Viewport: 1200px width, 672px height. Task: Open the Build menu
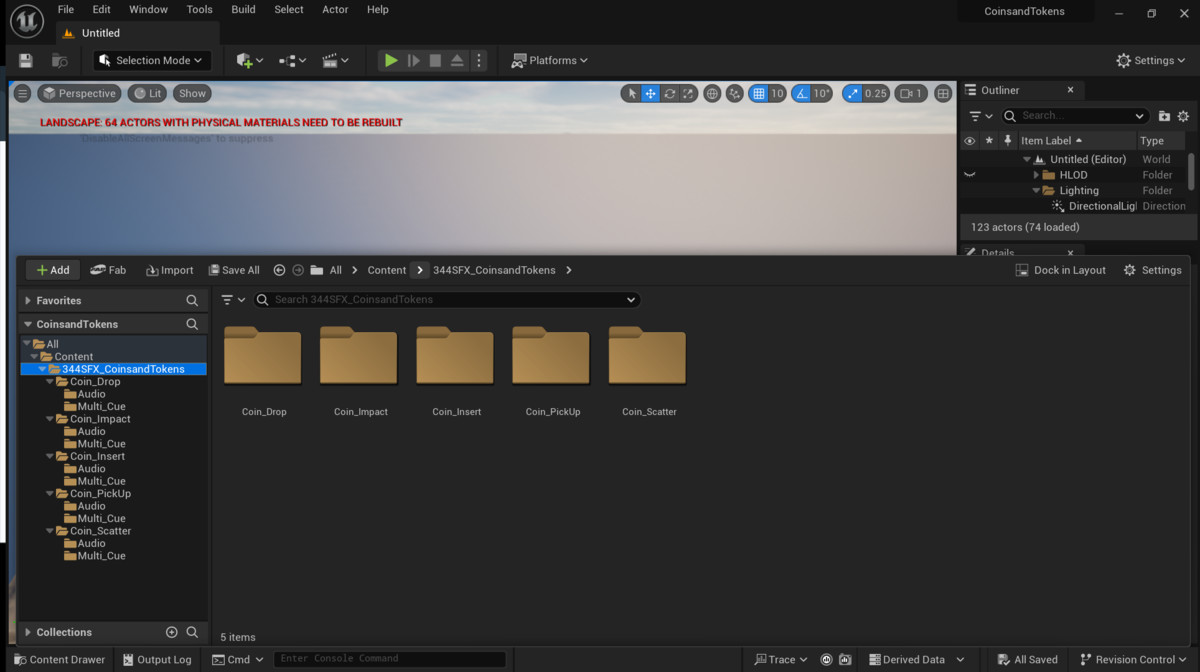click(244, 10)
